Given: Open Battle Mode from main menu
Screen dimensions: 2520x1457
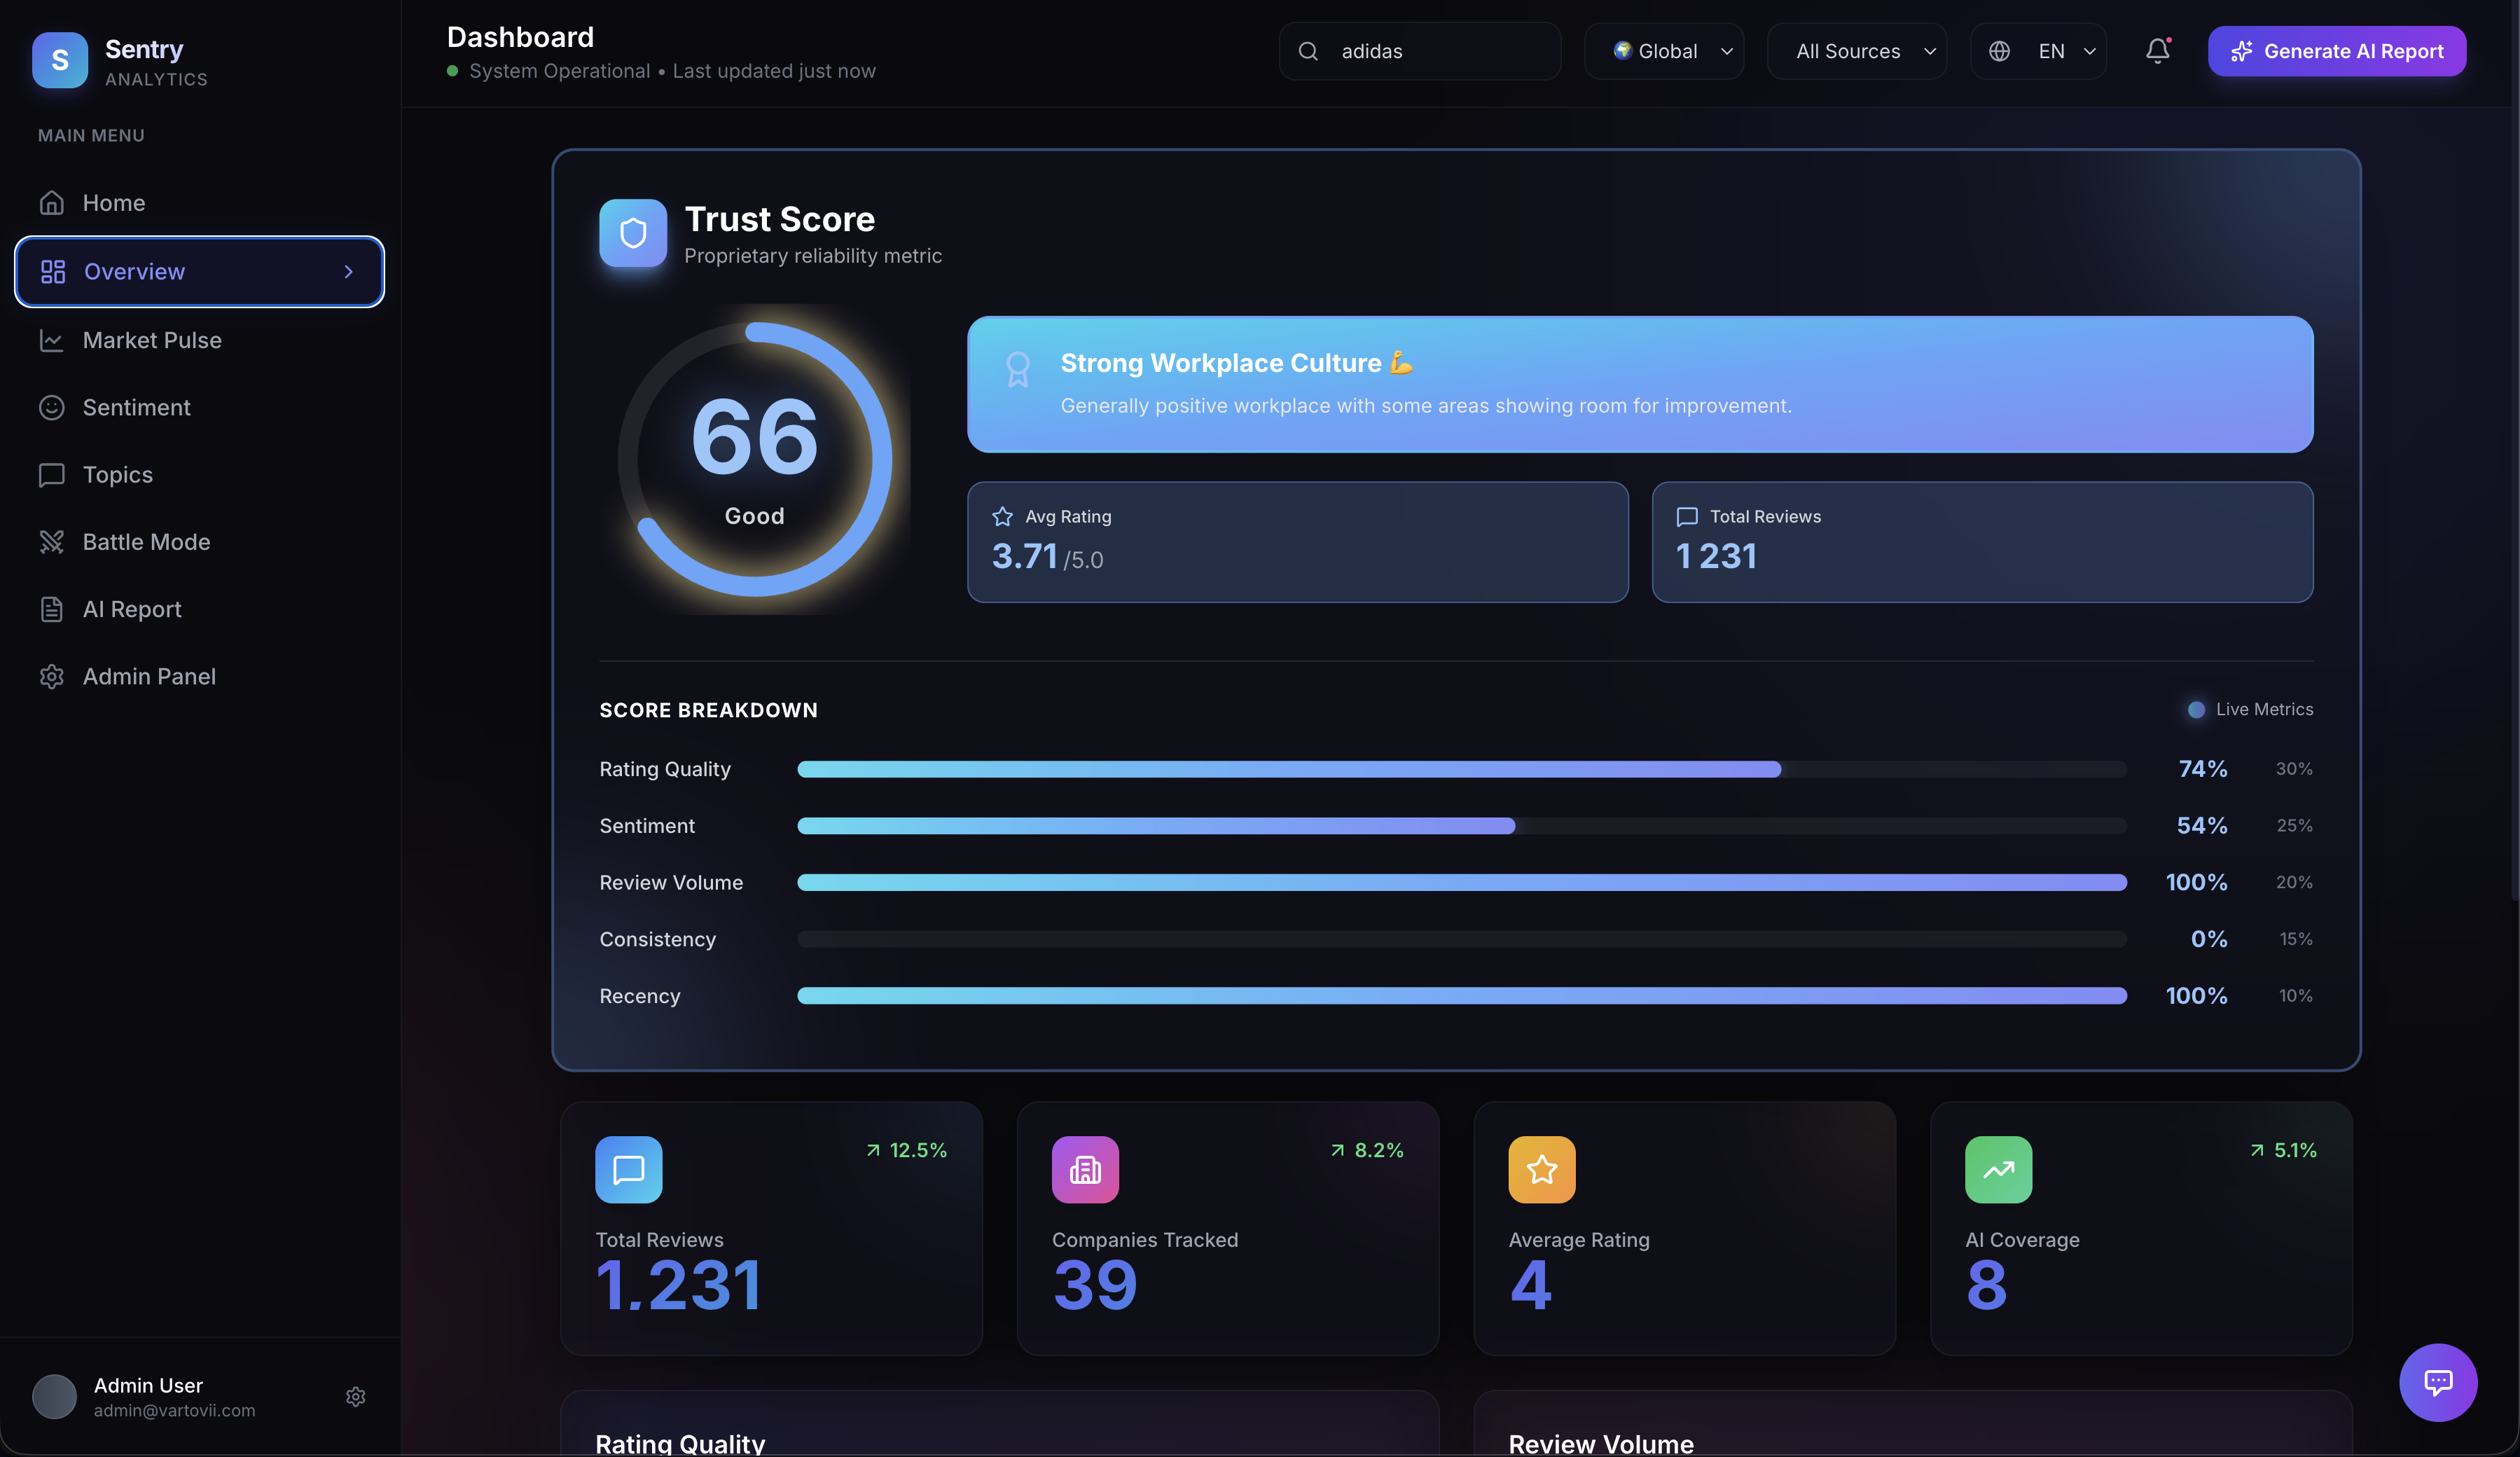Looking at the screenshot, I should tap(146, 542).
